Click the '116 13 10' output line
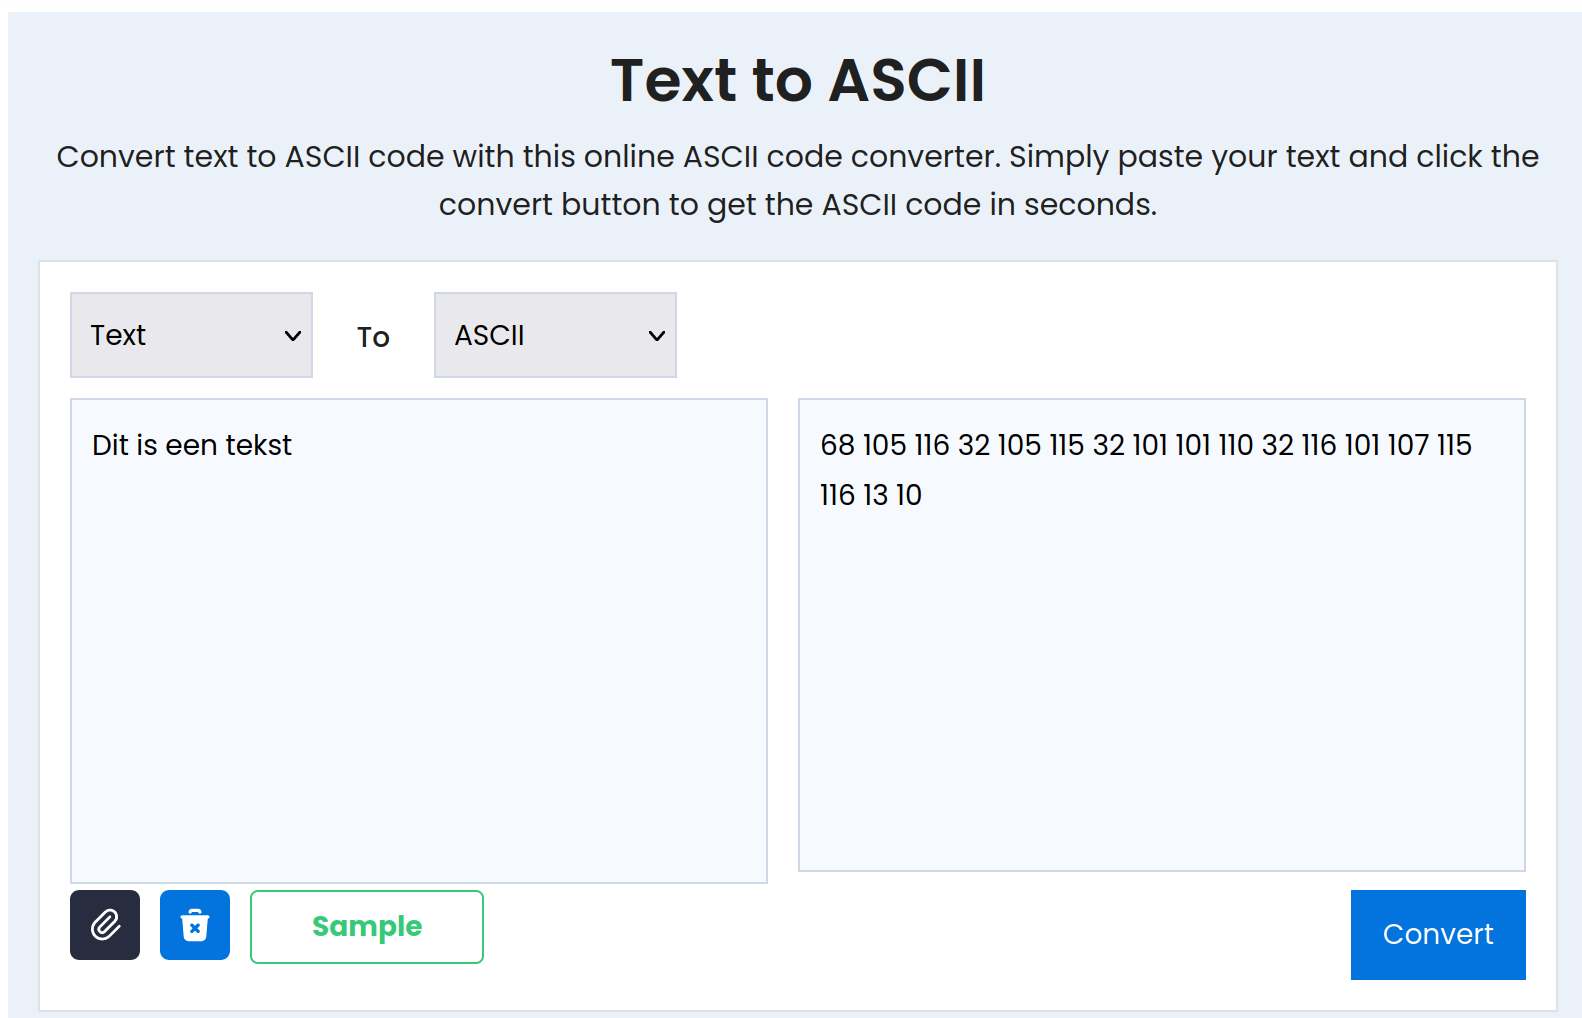The image size is (1582, 1018). coord(870,495)
